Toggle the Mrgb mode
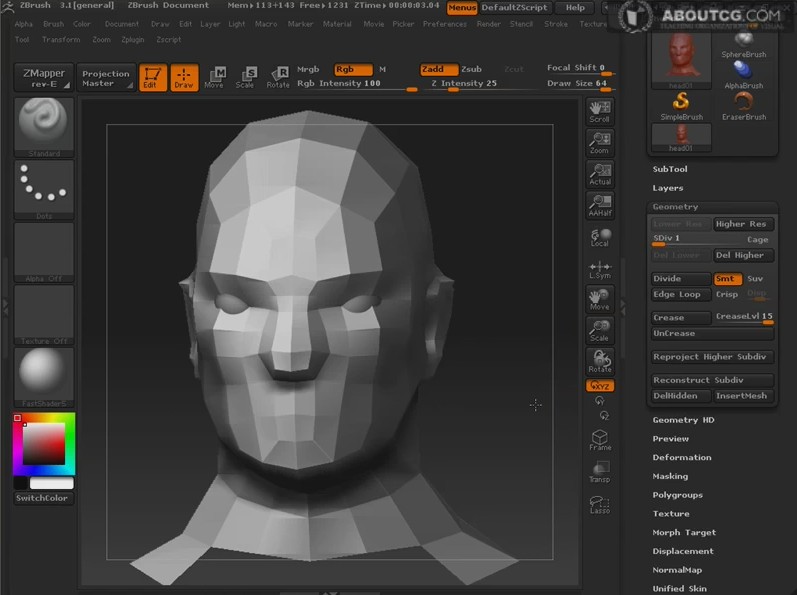Image resolution: width=797 pixels, height=595 pixels. point(308,69)
